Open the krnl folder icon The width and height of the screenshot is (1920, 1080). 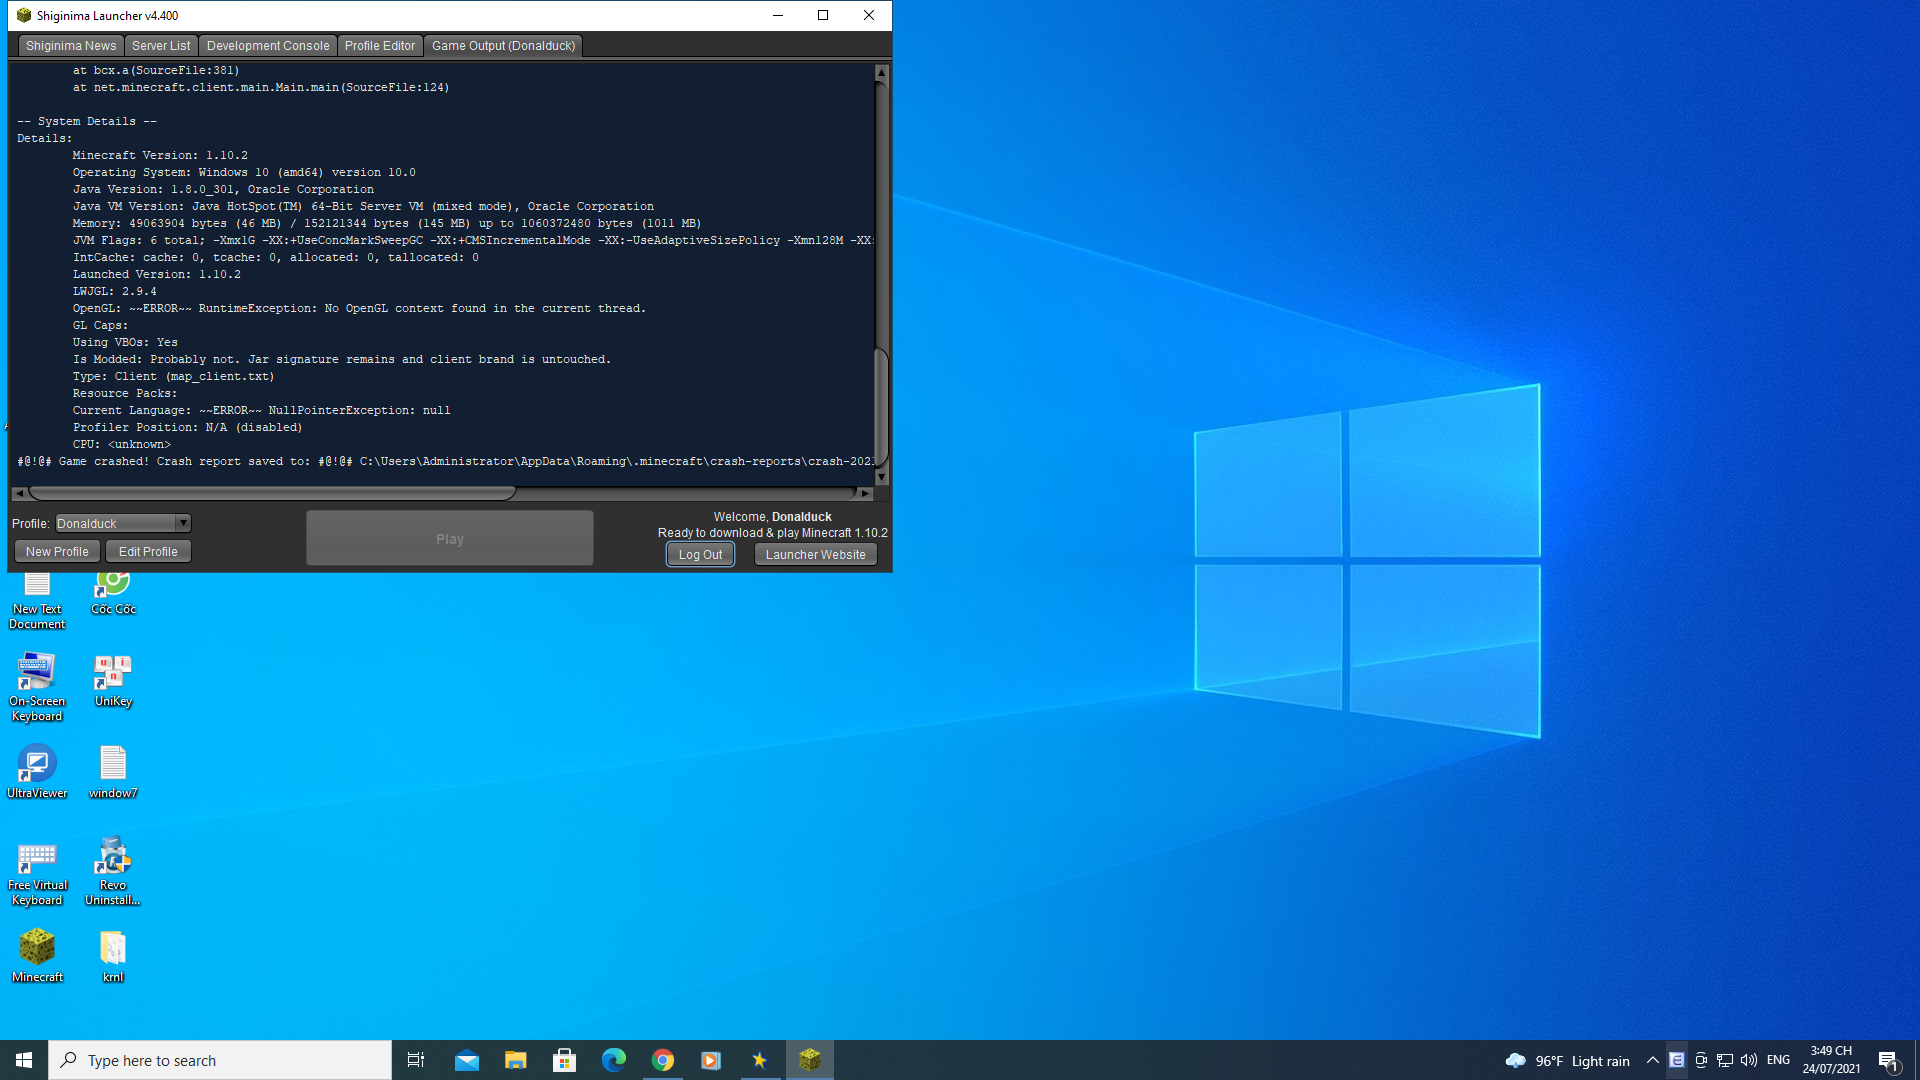pos(113,948)
